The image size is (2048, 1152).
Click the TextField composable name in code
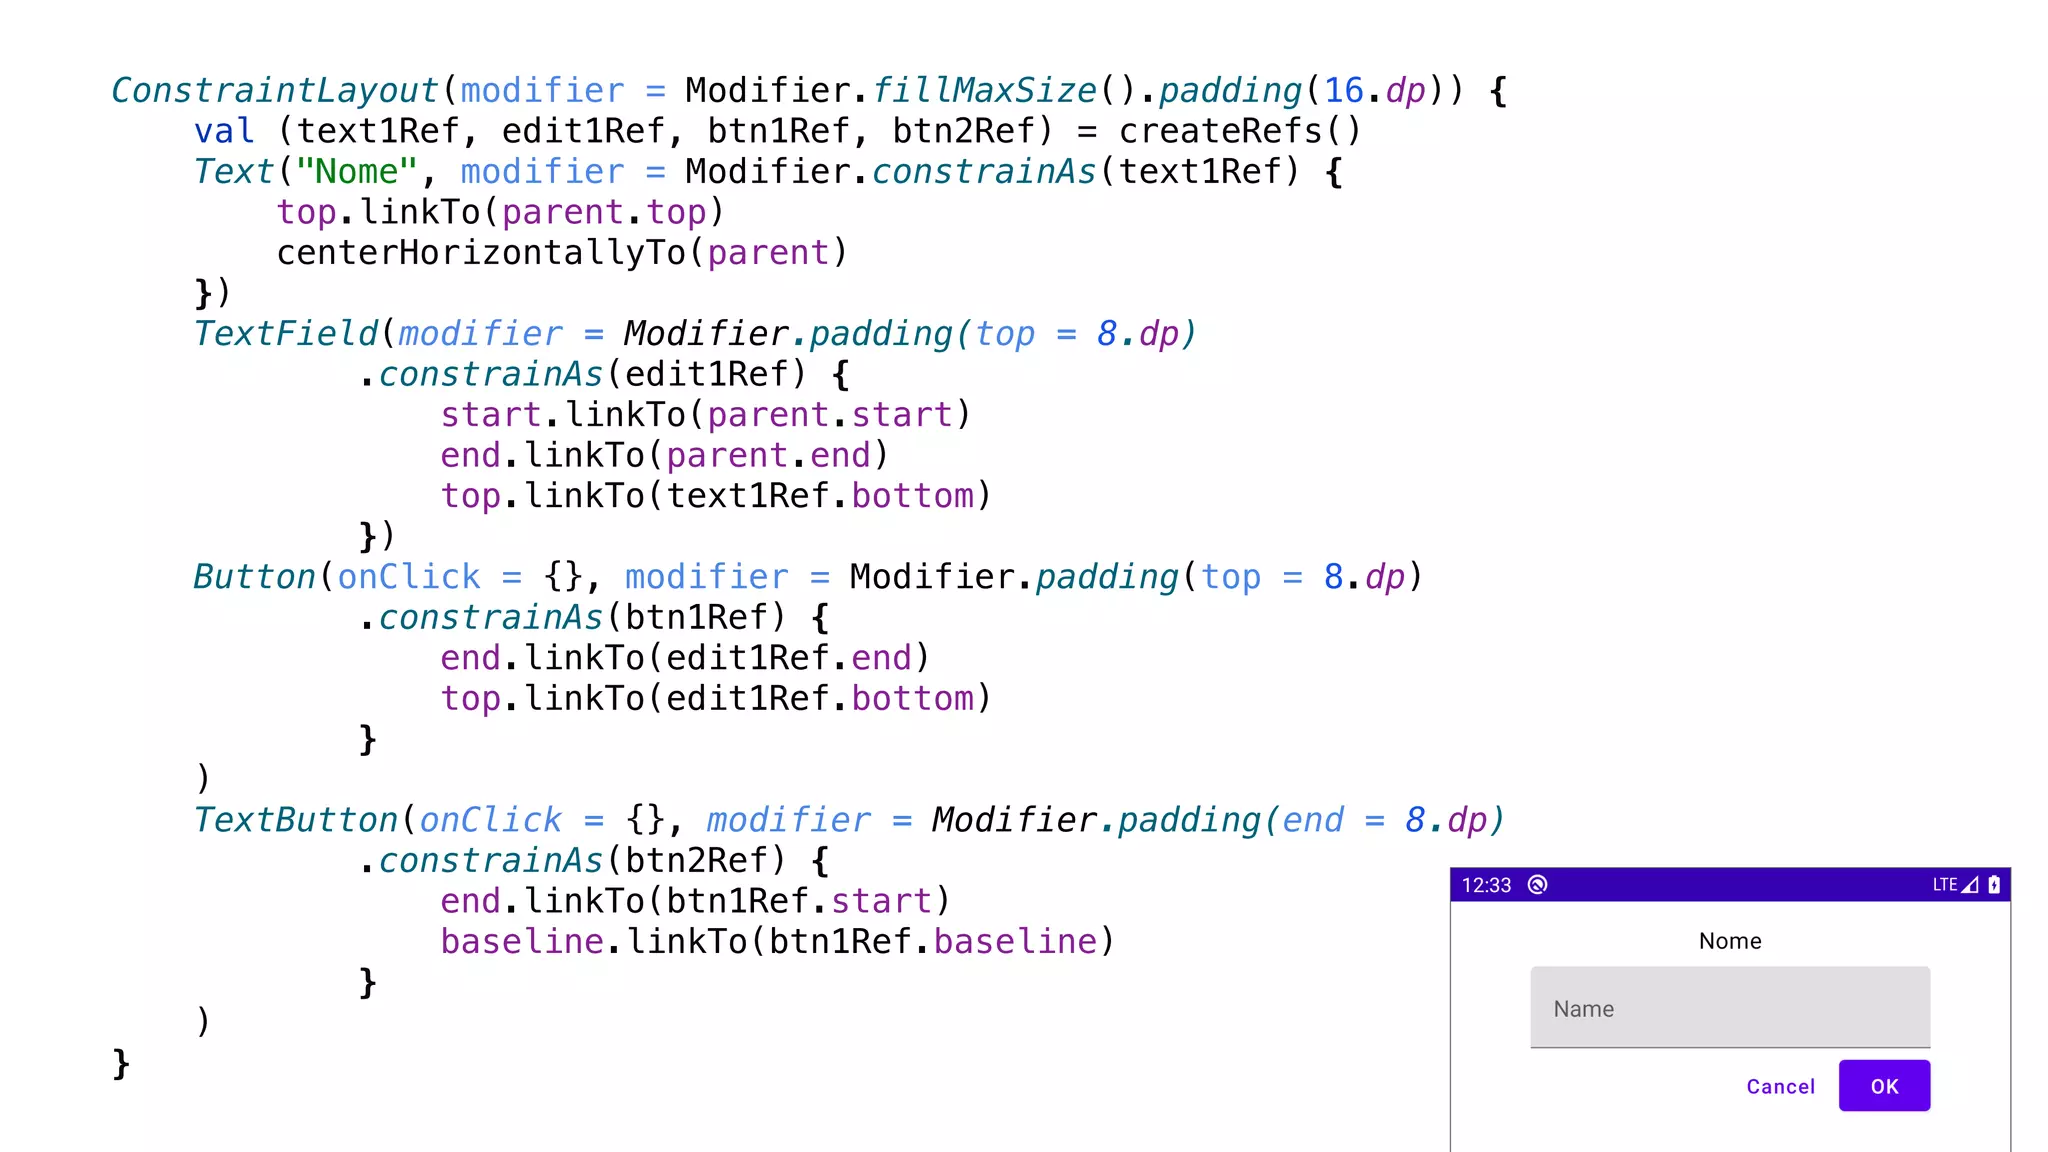click(x=286, y=334)
